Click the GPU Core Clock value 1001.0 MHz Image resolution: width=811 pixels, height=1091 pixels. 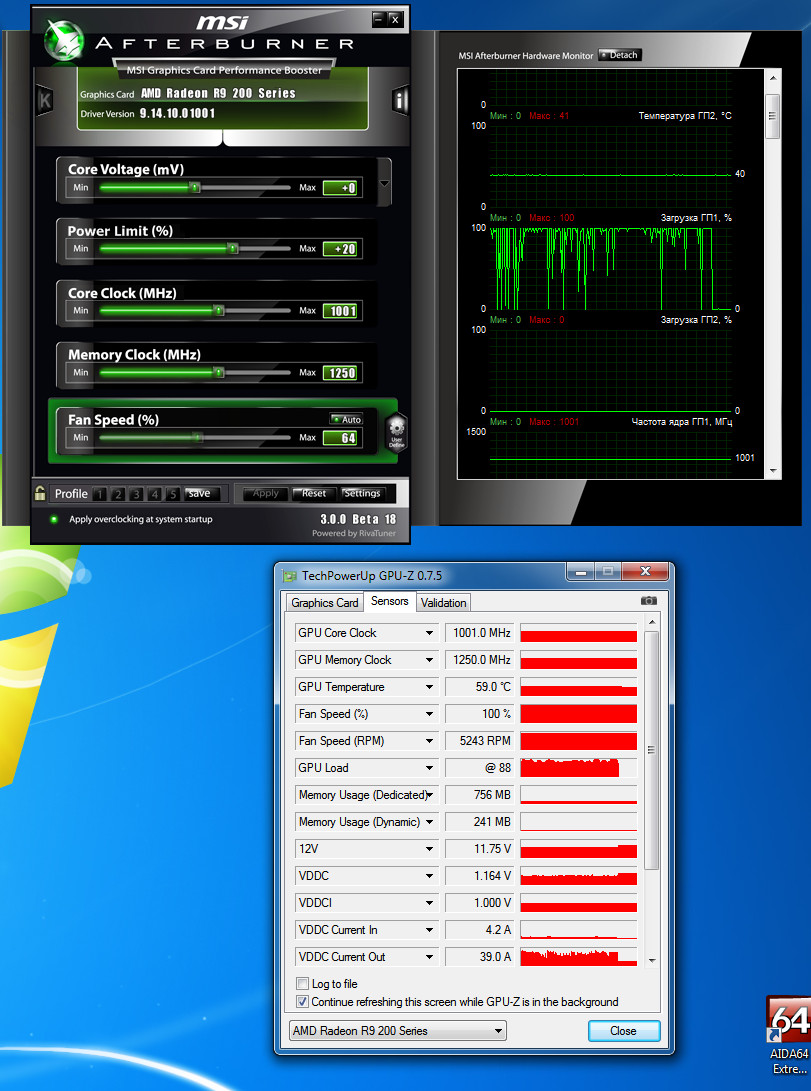point(480,632)
